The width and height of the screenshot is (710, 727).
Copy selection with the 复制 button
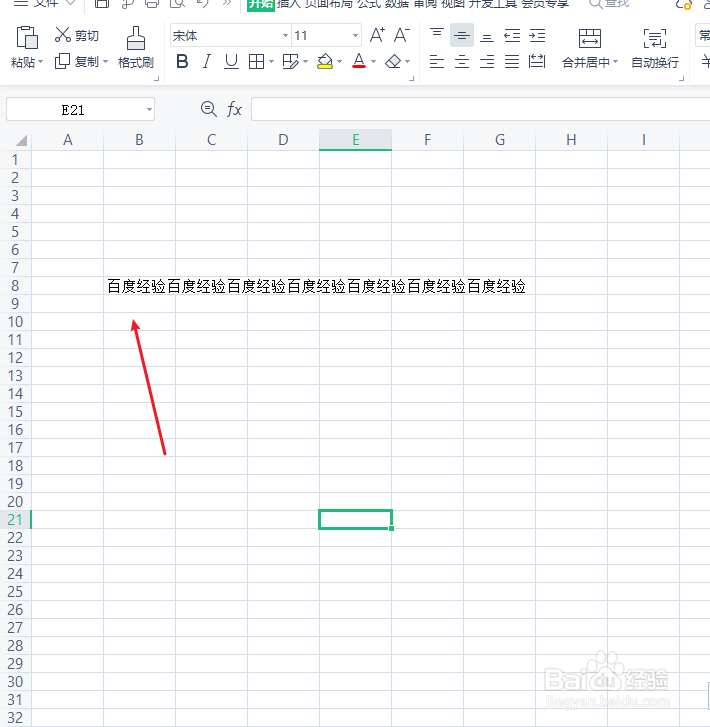coord(77,61)
